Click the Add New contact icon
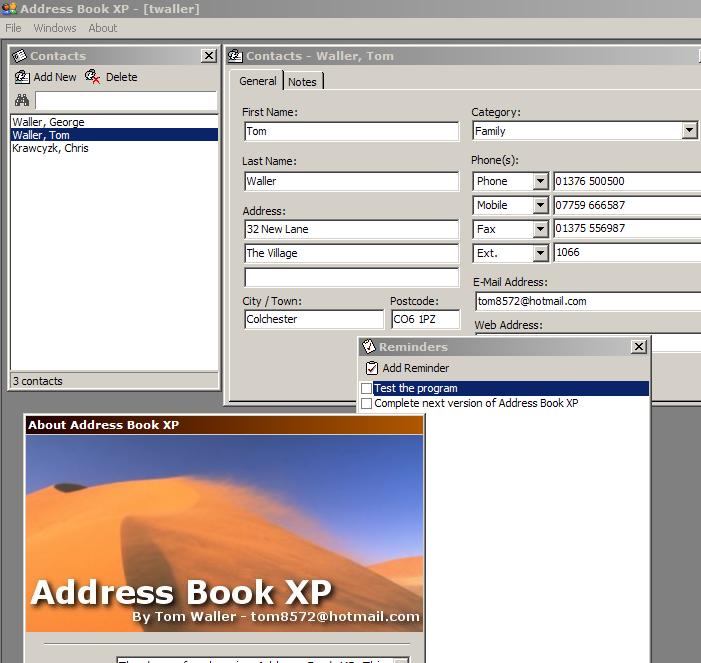 [x=22, y=77]
